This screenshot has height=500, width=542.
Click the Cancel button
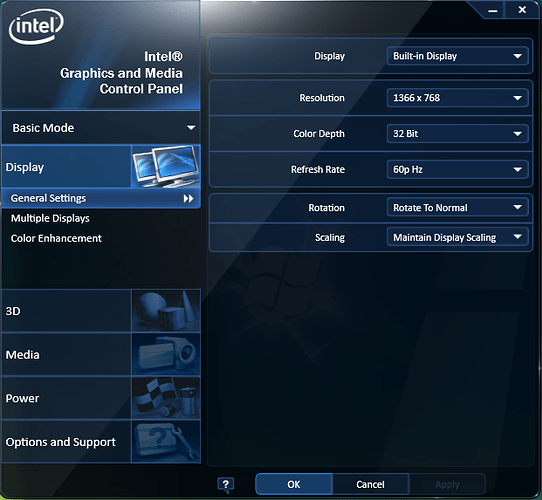(371, 484)
